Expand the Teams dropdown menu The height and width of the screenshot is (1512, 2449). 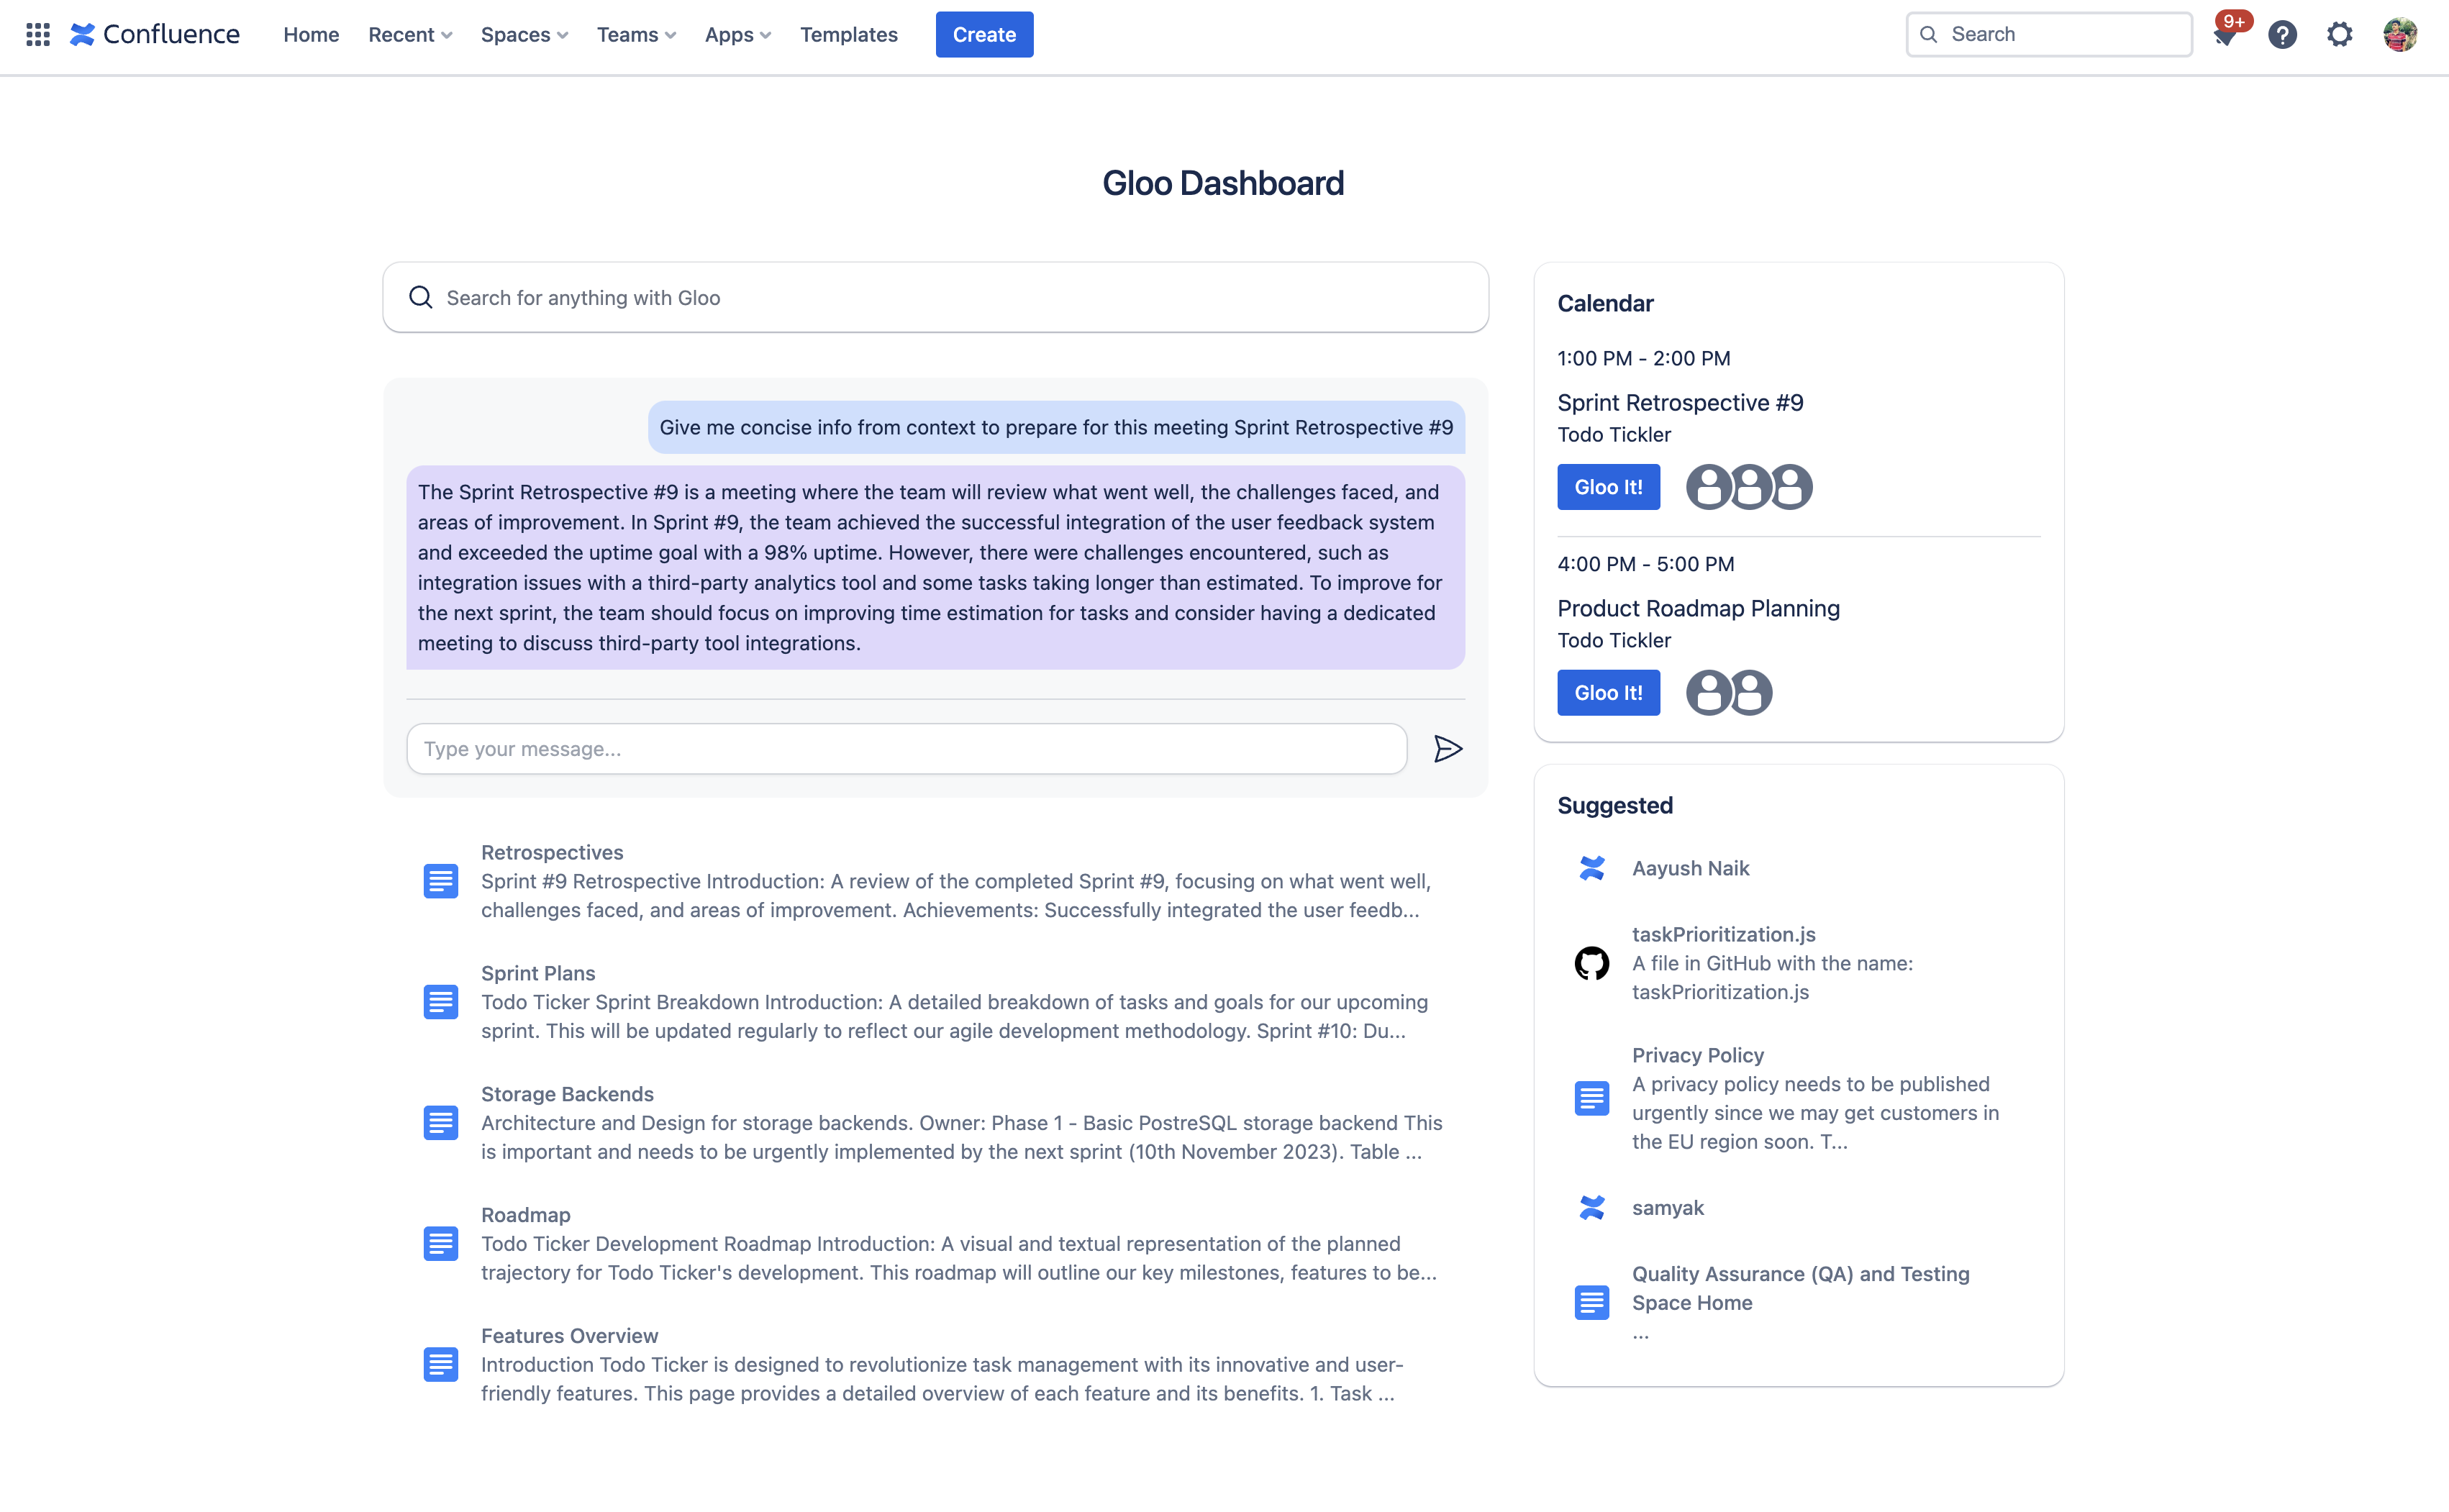click(x=636, y=35)
